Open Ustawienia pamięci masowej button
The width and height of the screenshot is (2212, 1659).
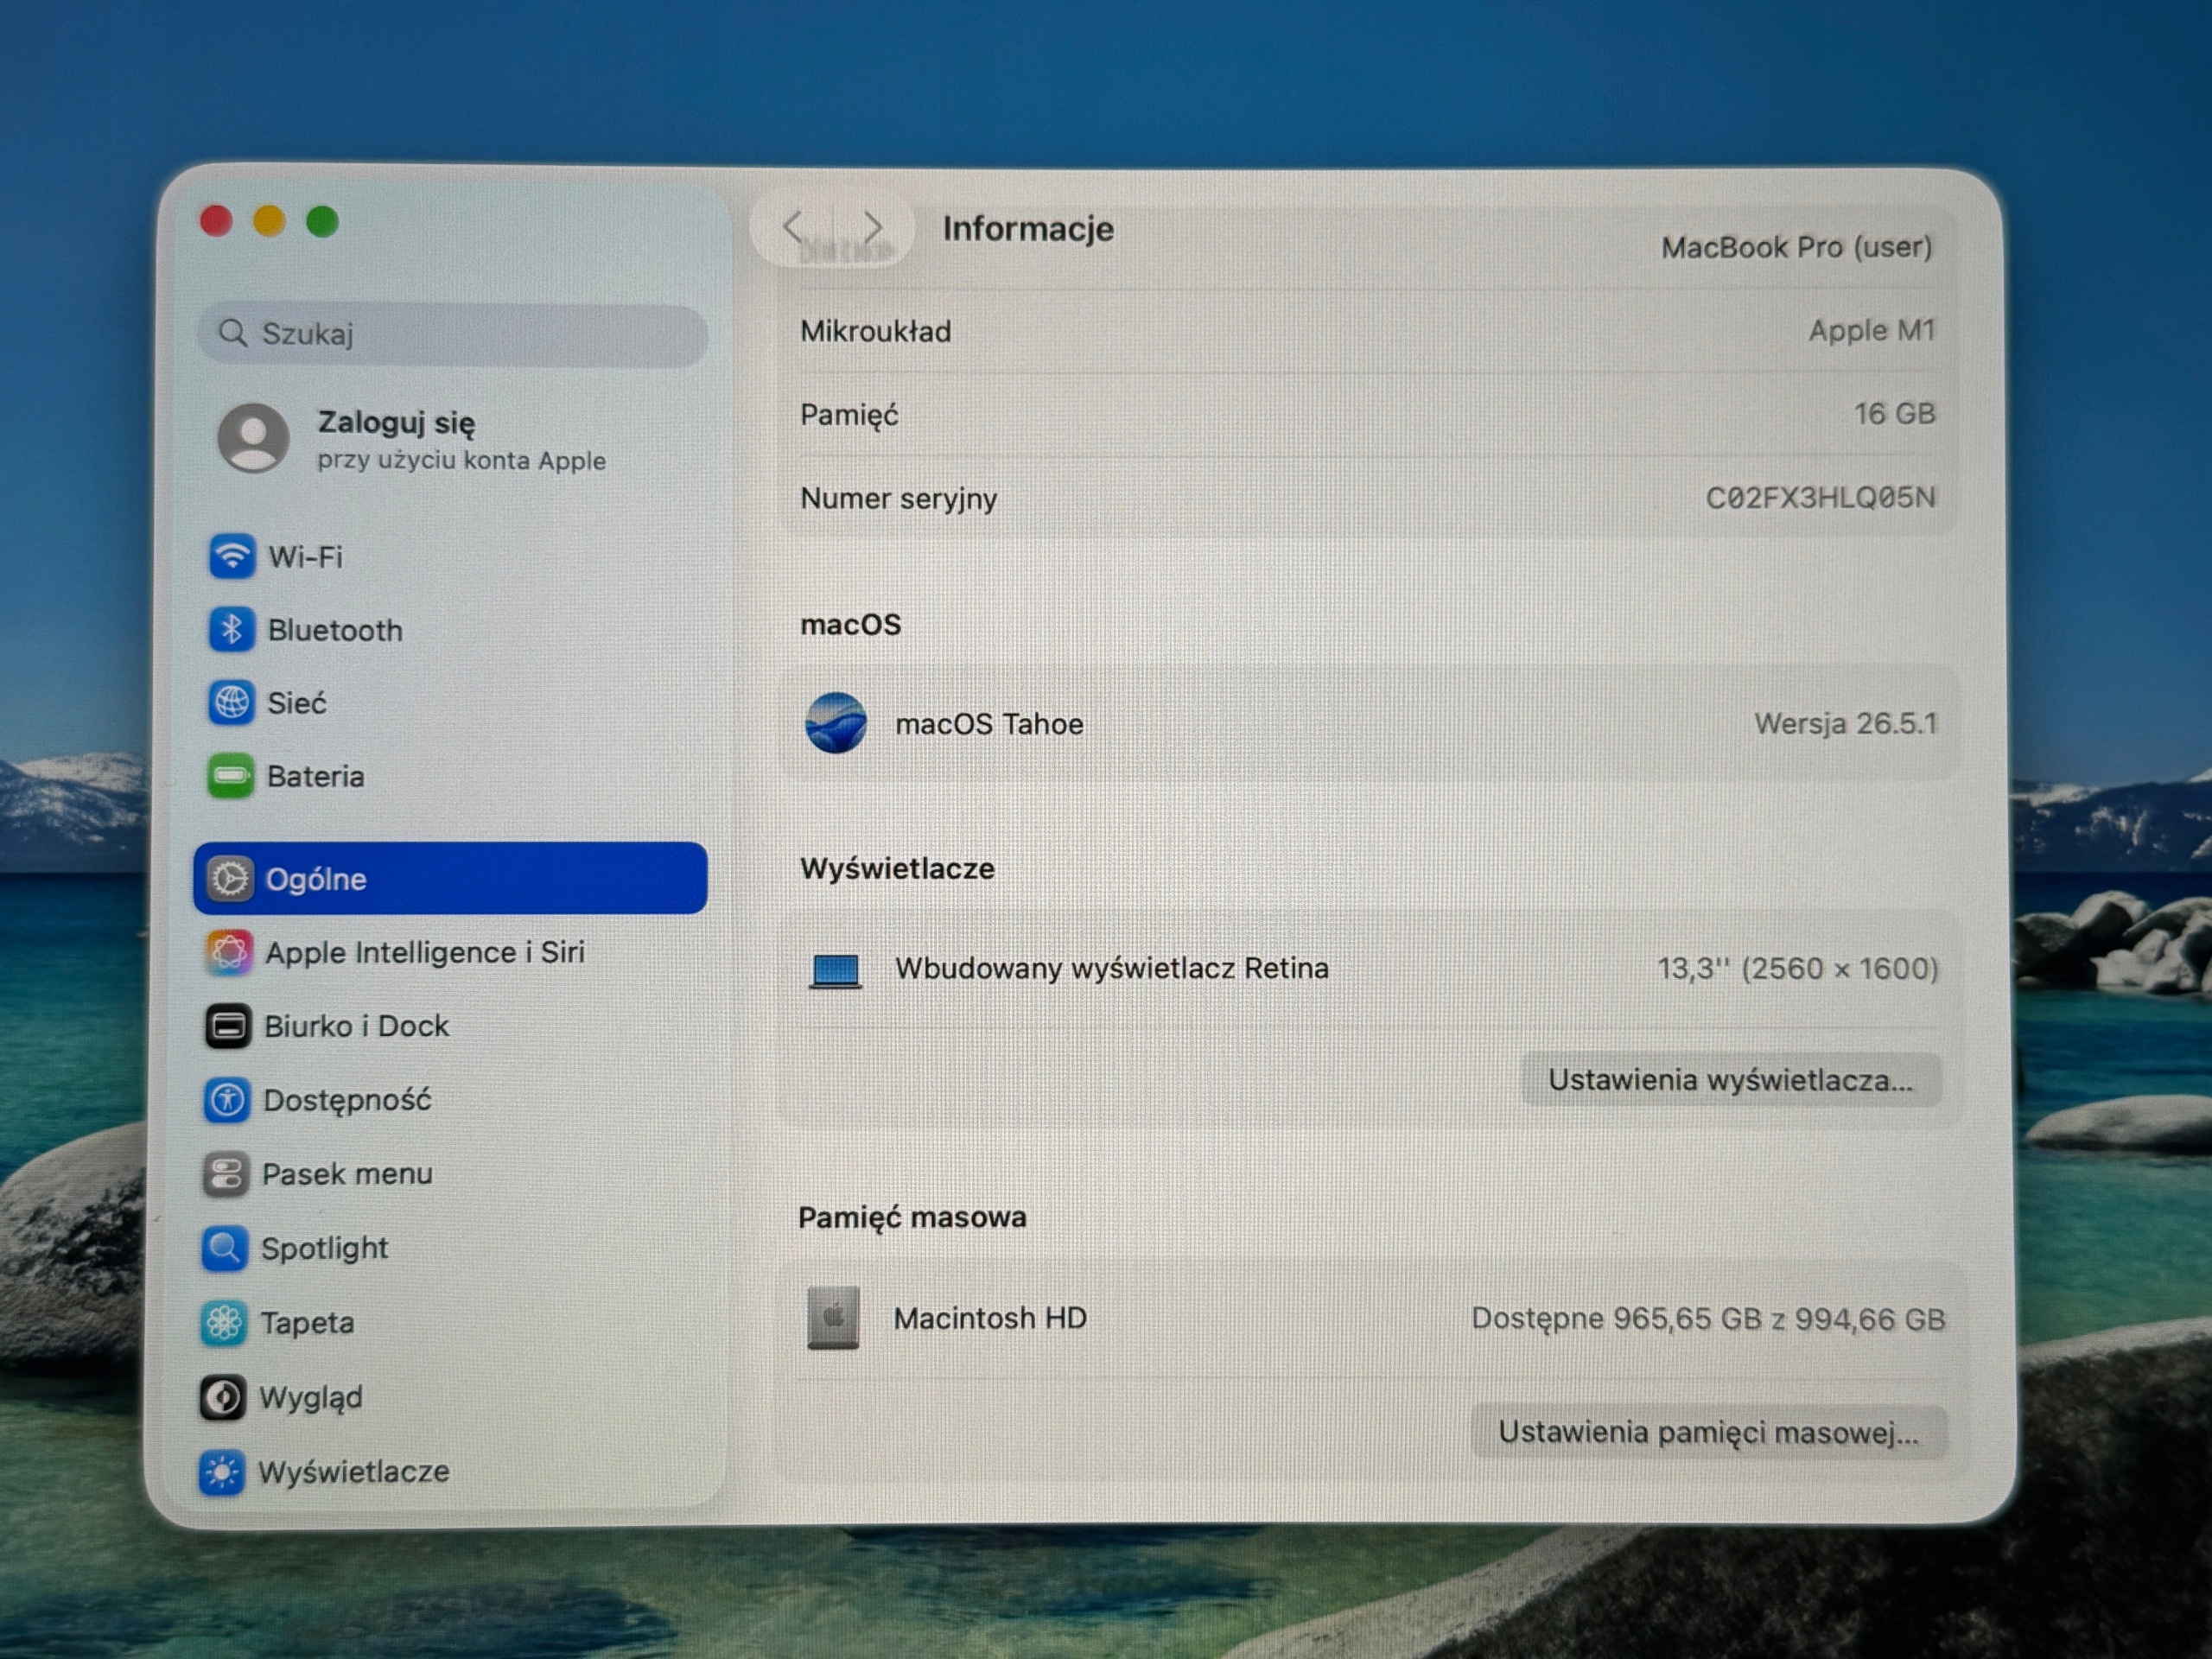point(1708,1432)
